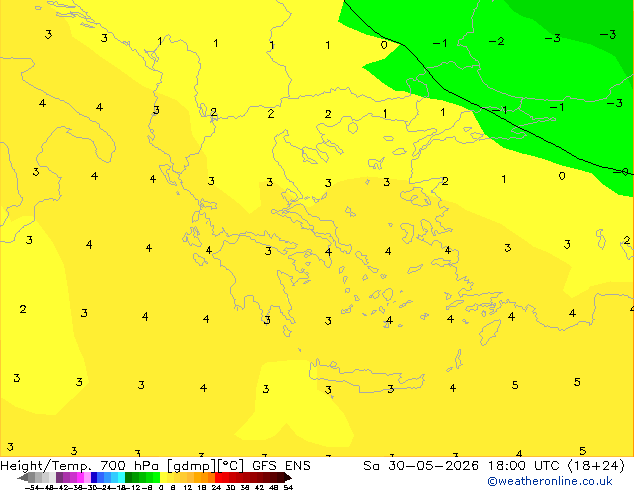Select the bright green legend swatch

[x=156, y=478]
